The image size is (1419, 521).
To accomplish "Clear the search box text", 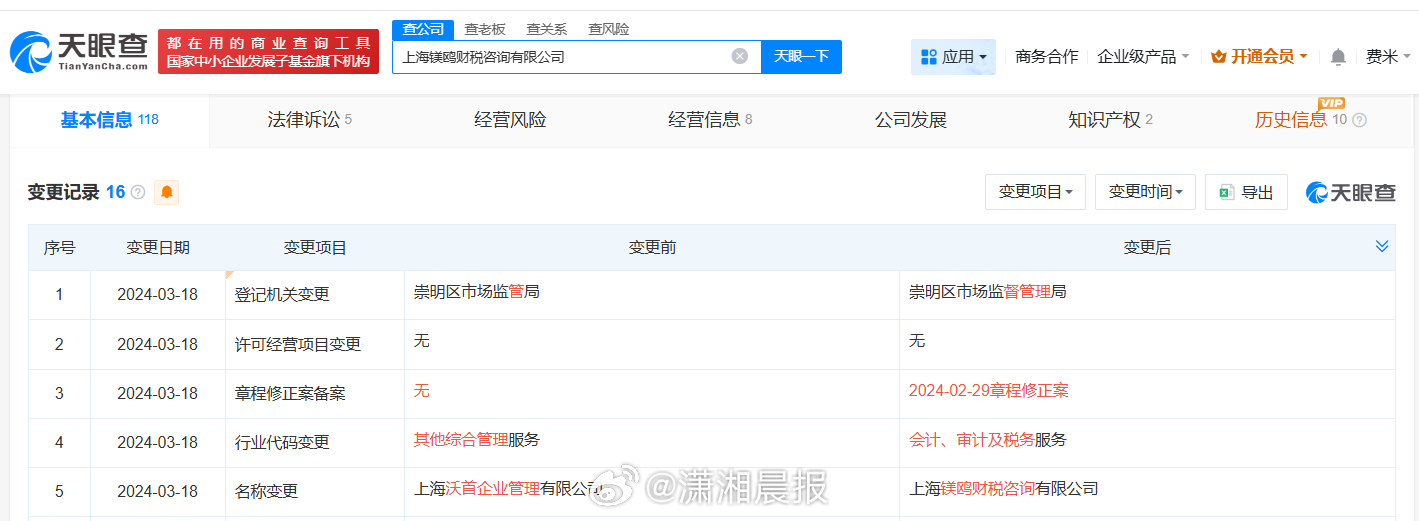I will coord(740,56).
